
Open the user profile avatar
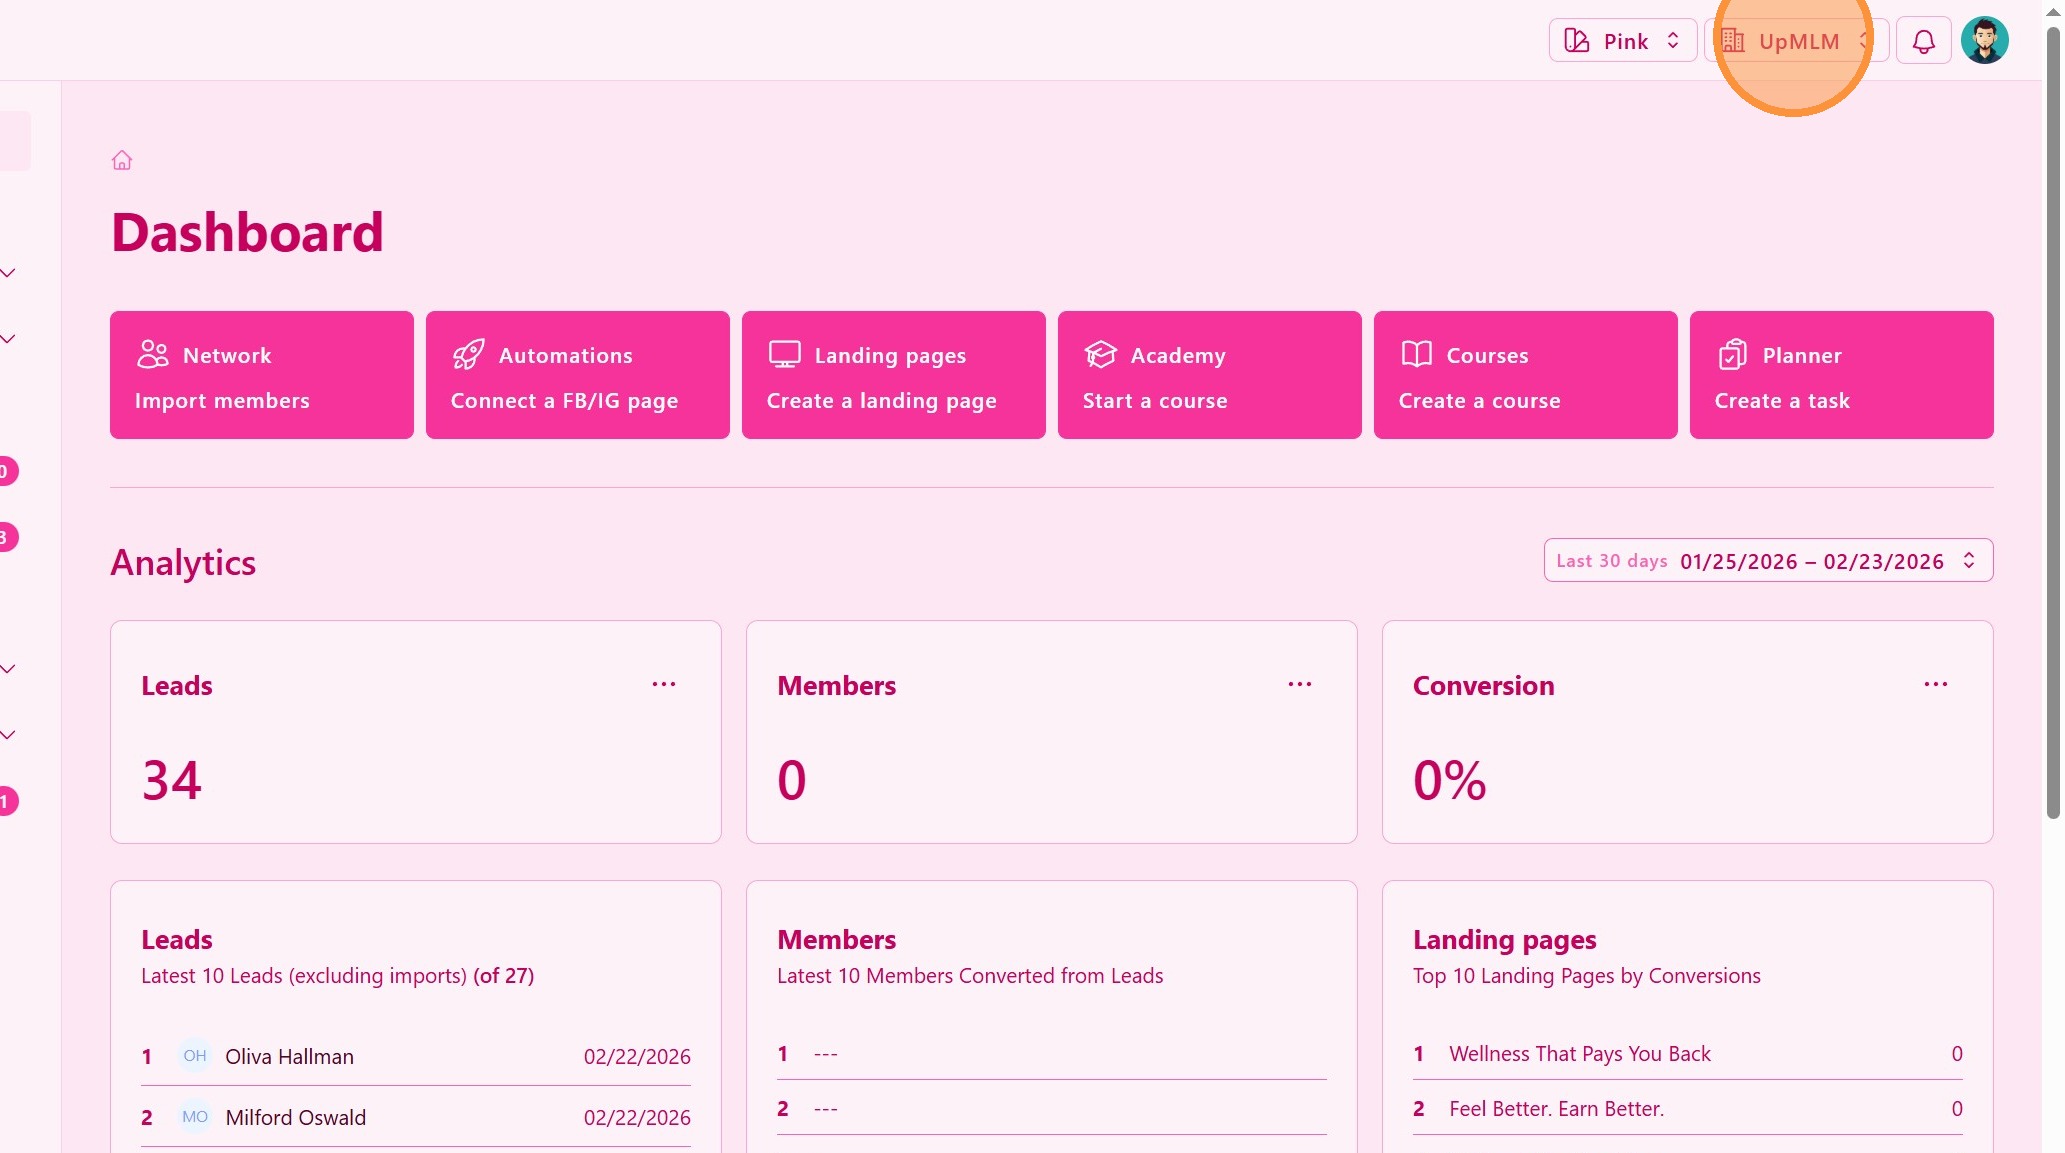click(x=1984, y=41)
